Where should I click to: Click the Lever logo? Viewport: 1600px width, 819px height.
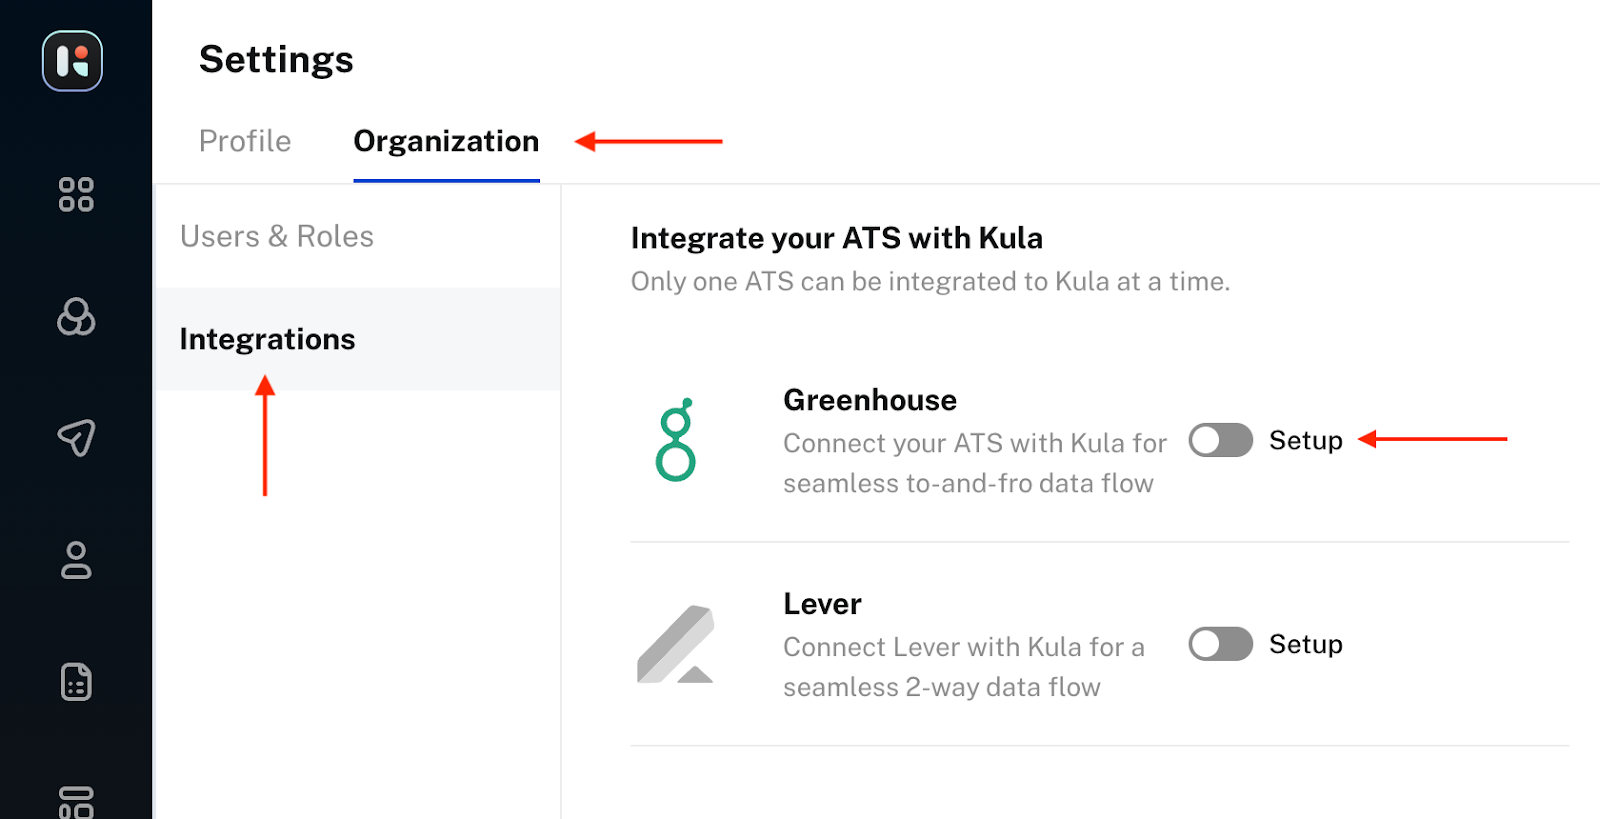(676, 644)
